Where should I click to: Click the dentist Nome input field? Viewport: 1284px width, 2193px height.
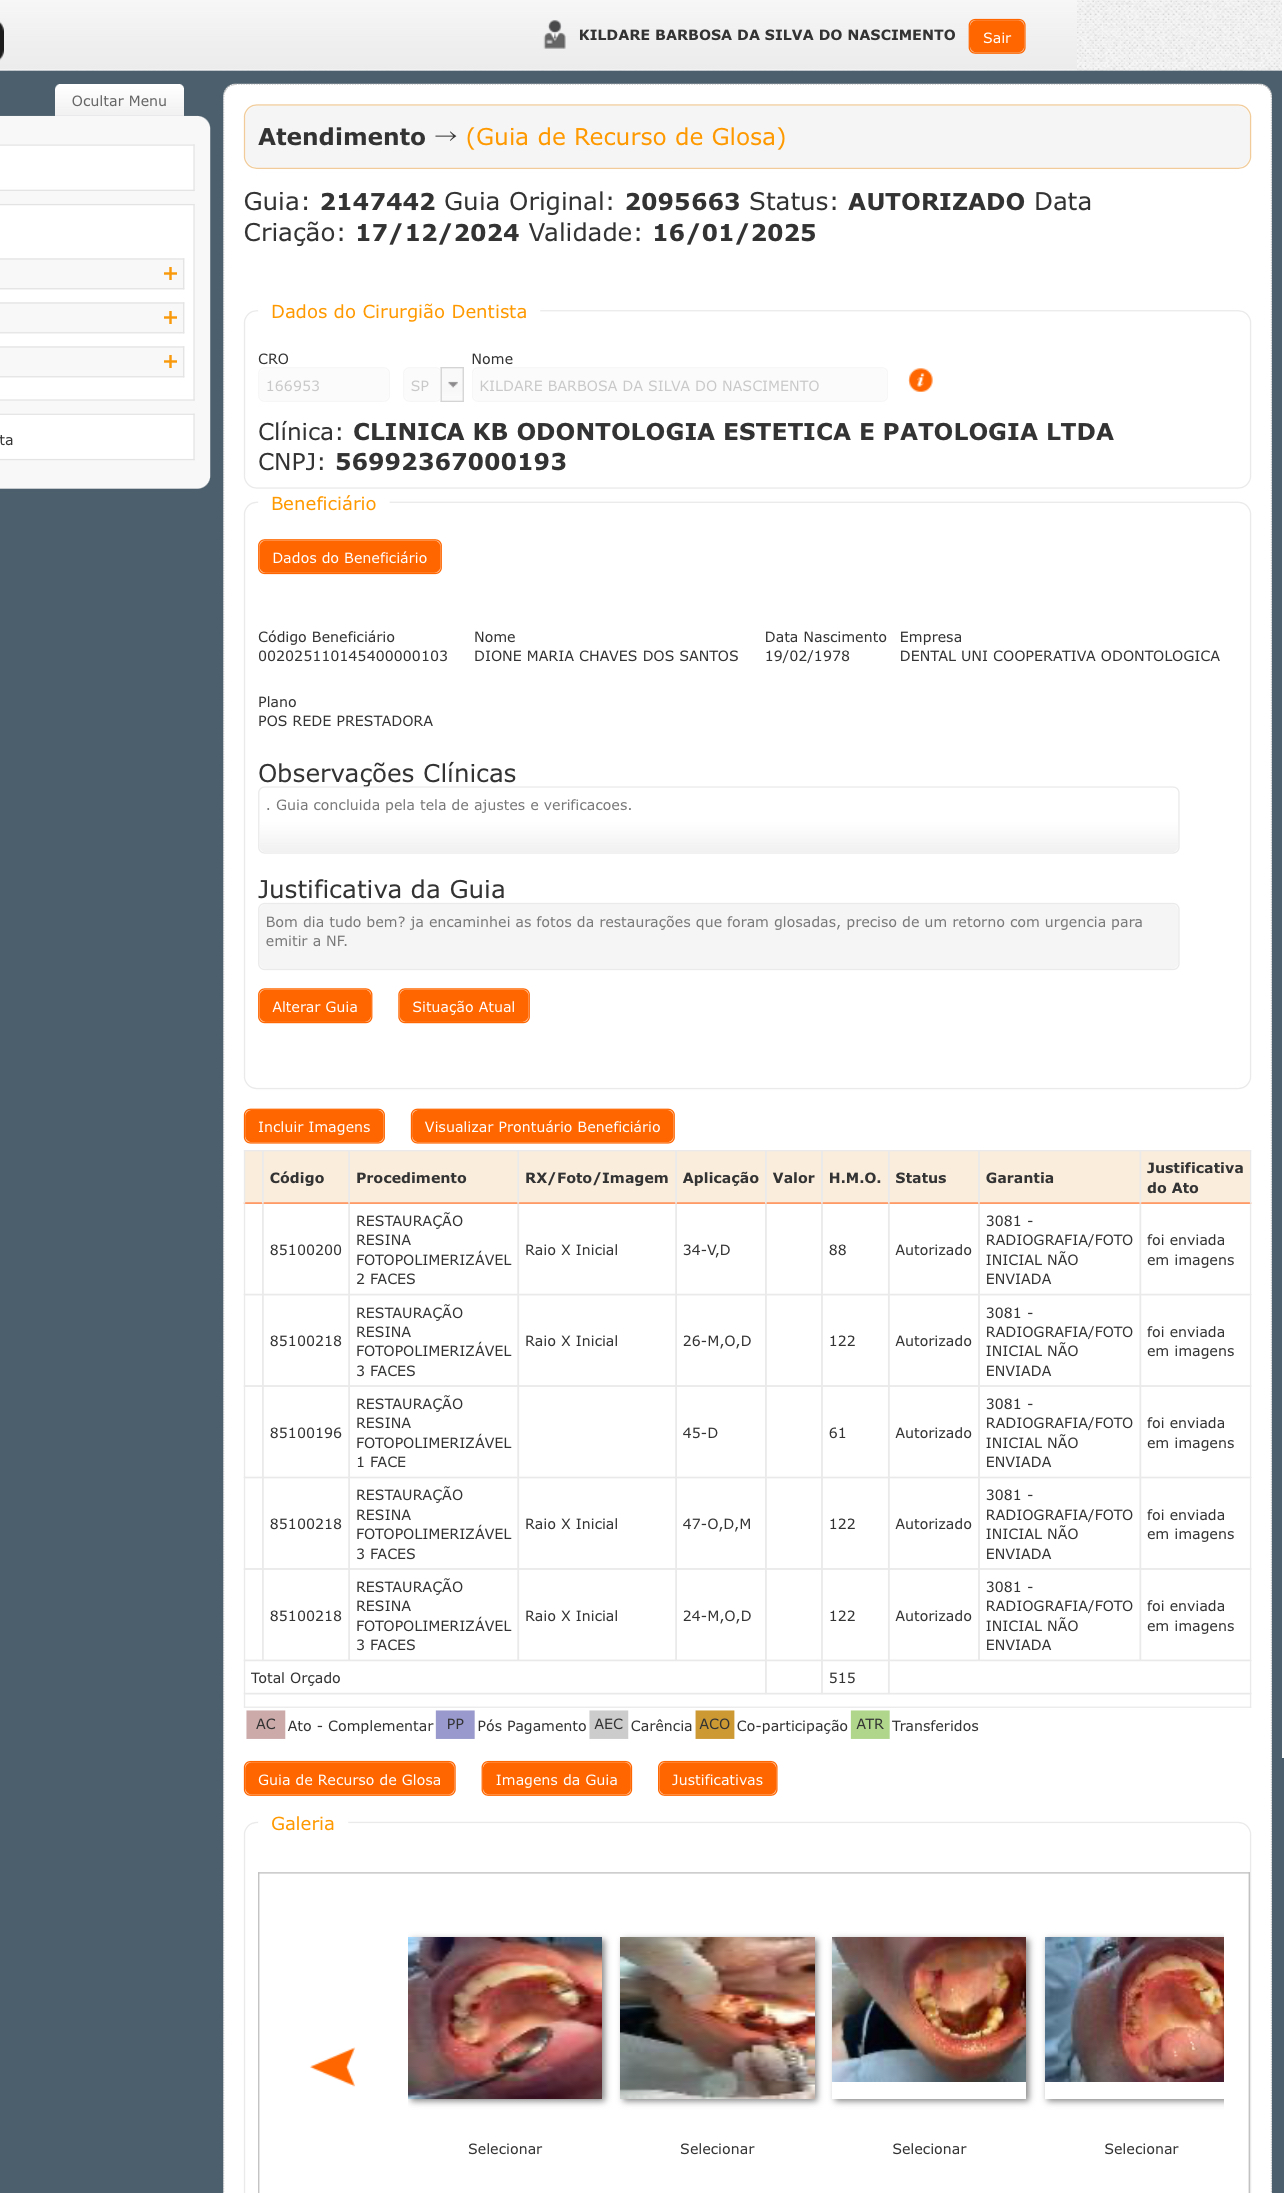point(680,385)
